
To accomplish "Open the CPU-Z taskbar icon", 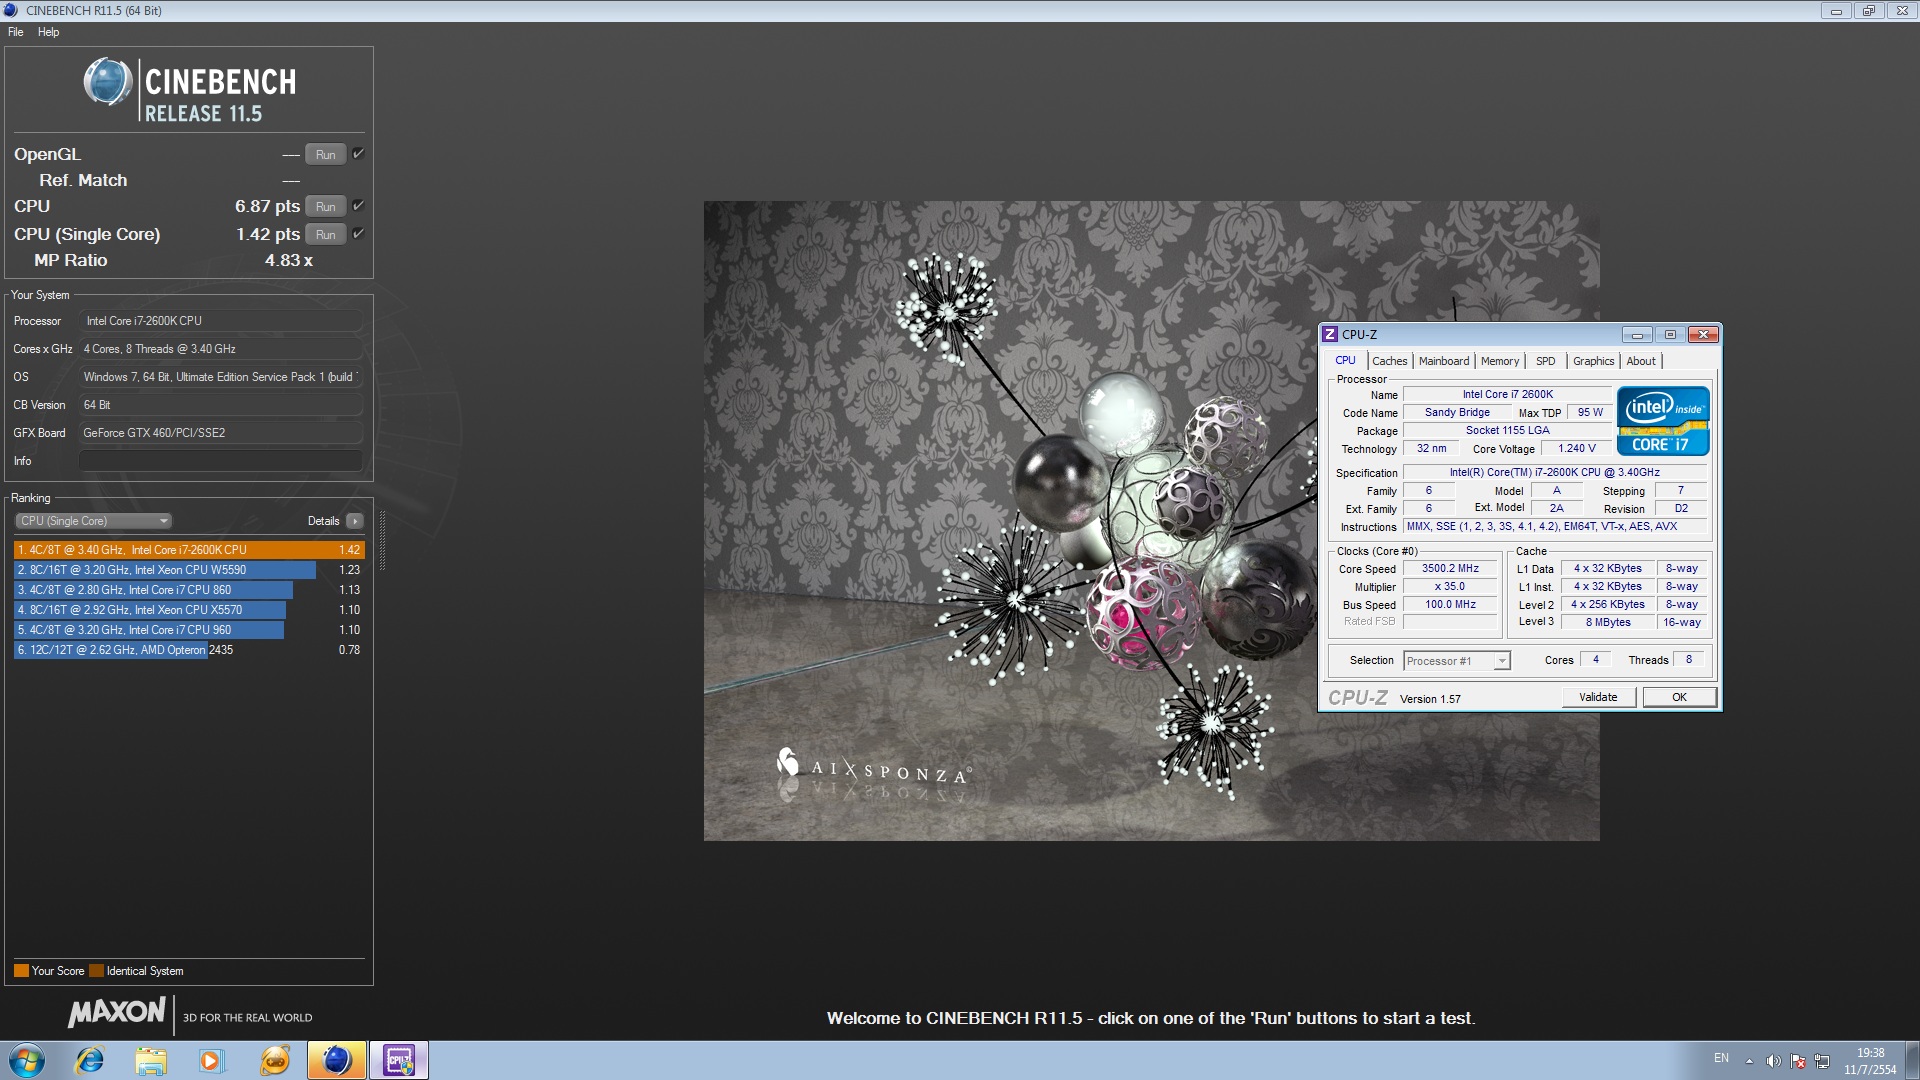I will [399, 1060].
